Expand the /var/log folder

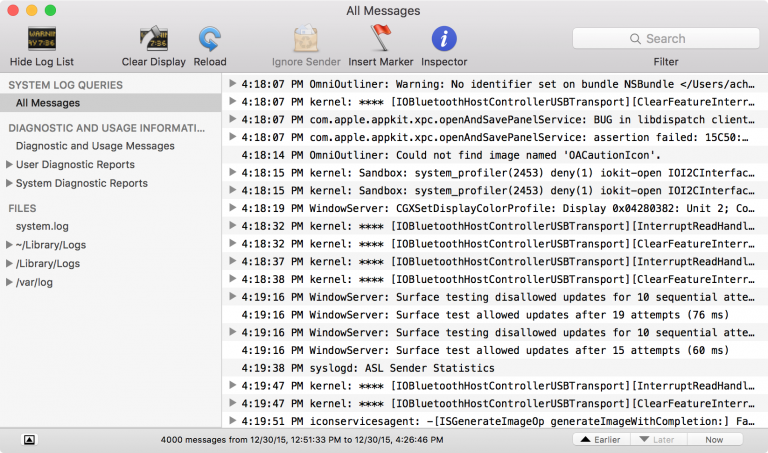click(10, 283)
